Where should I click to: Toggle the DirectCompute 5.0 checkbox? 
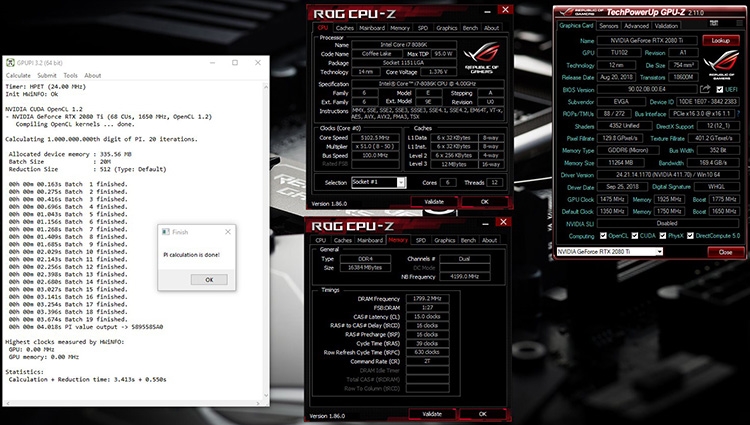[690, 236]
